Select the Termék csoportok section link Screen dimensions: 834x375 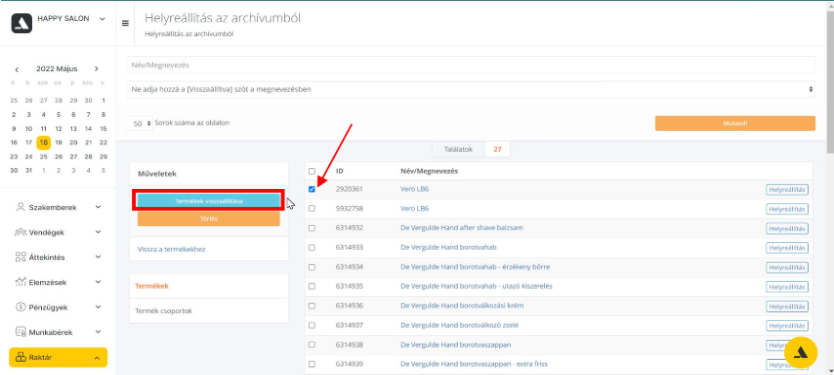(x=163, y=311)
